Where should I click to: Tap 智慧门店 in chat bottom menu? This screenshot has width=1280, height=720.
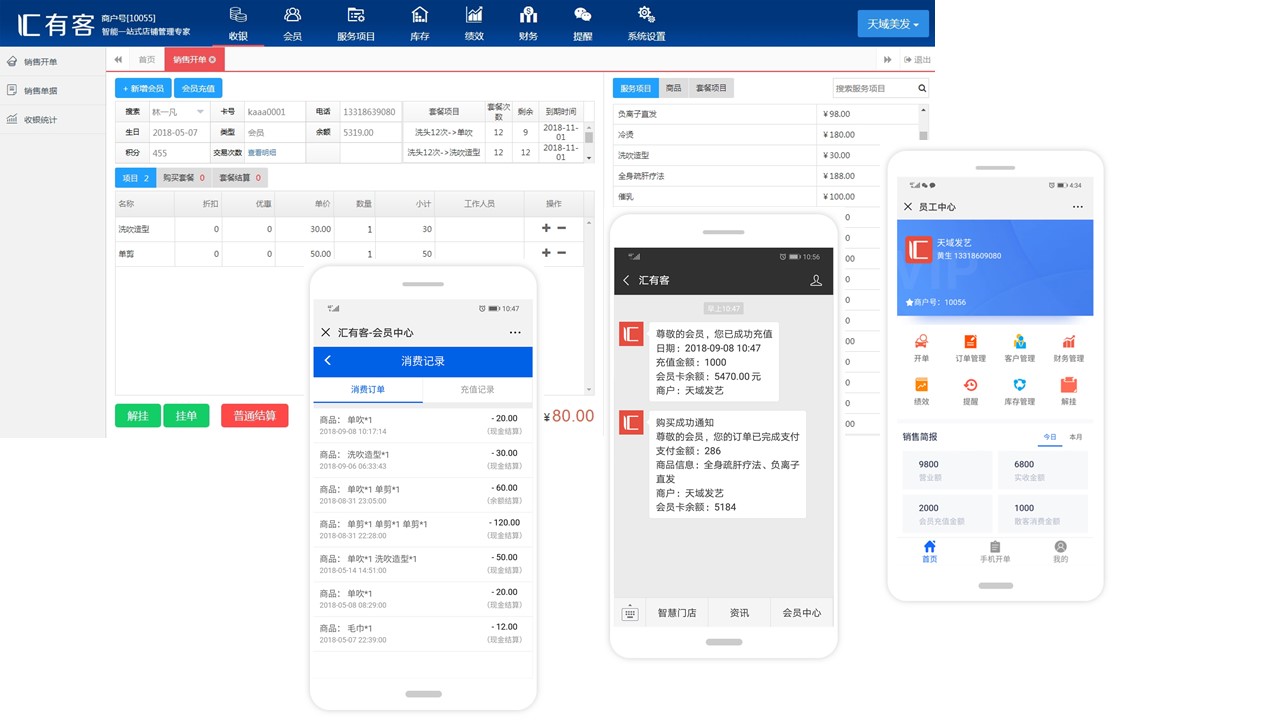pos(676,613)
